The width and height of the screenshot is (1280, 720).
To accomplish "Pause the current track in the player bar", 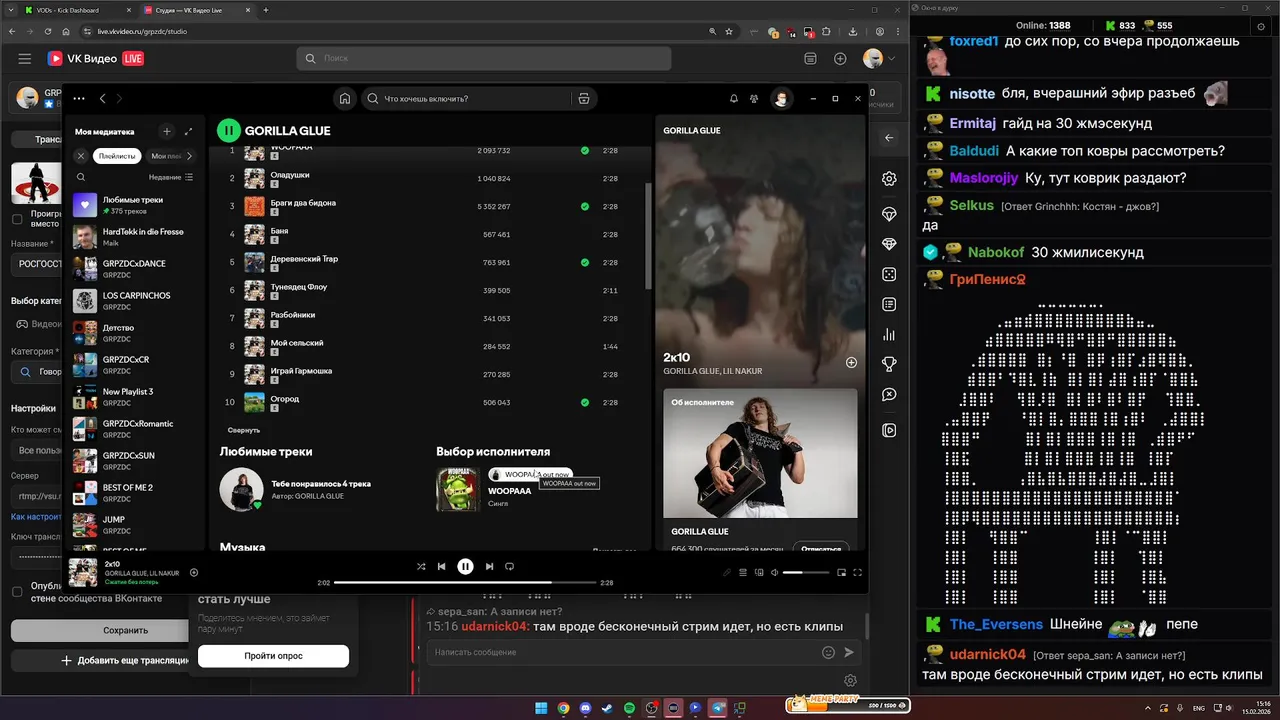I will point(465,566).
